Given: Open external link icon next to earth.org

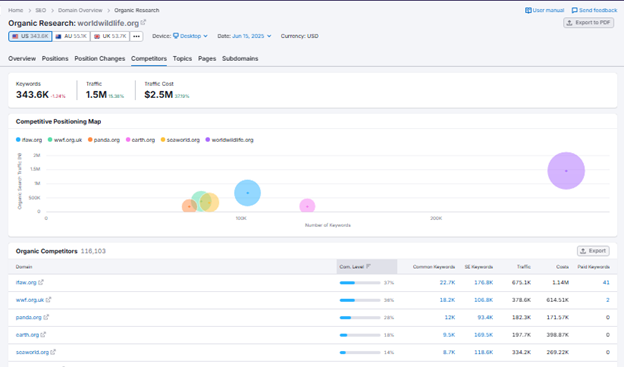Looking at the screenshot, I should pyautogui.click(x=43, y=335).
